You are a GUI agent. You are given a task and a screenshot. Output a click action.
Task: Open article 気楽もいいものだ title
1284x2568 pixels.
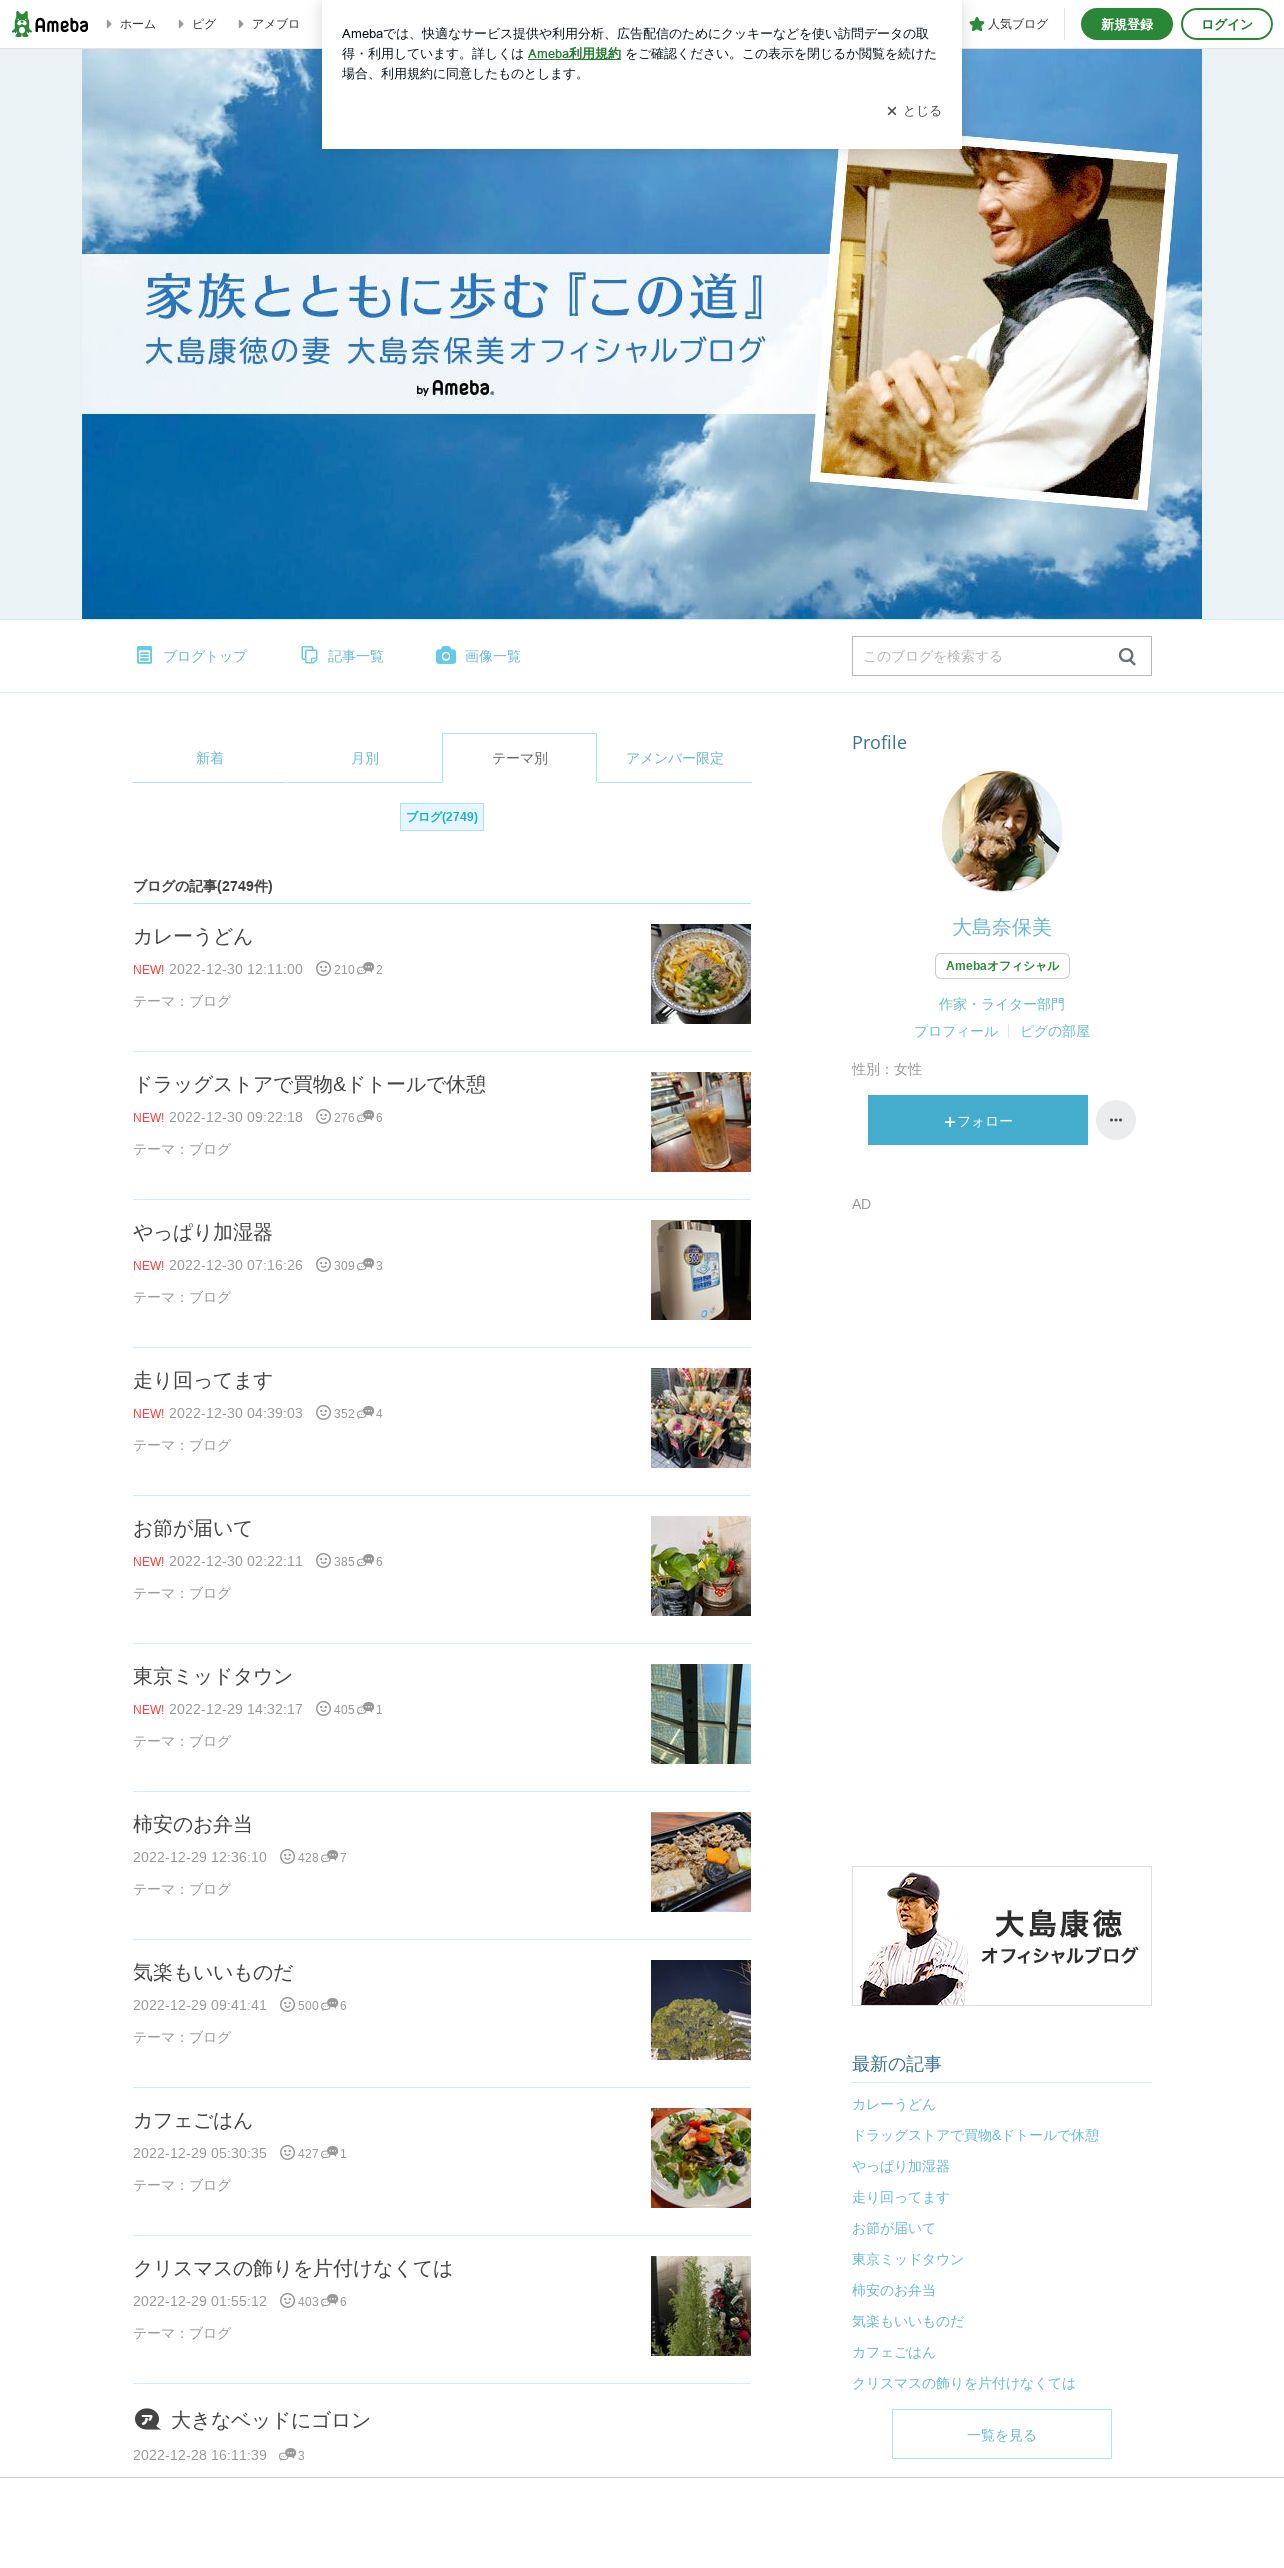(213, 1972)
